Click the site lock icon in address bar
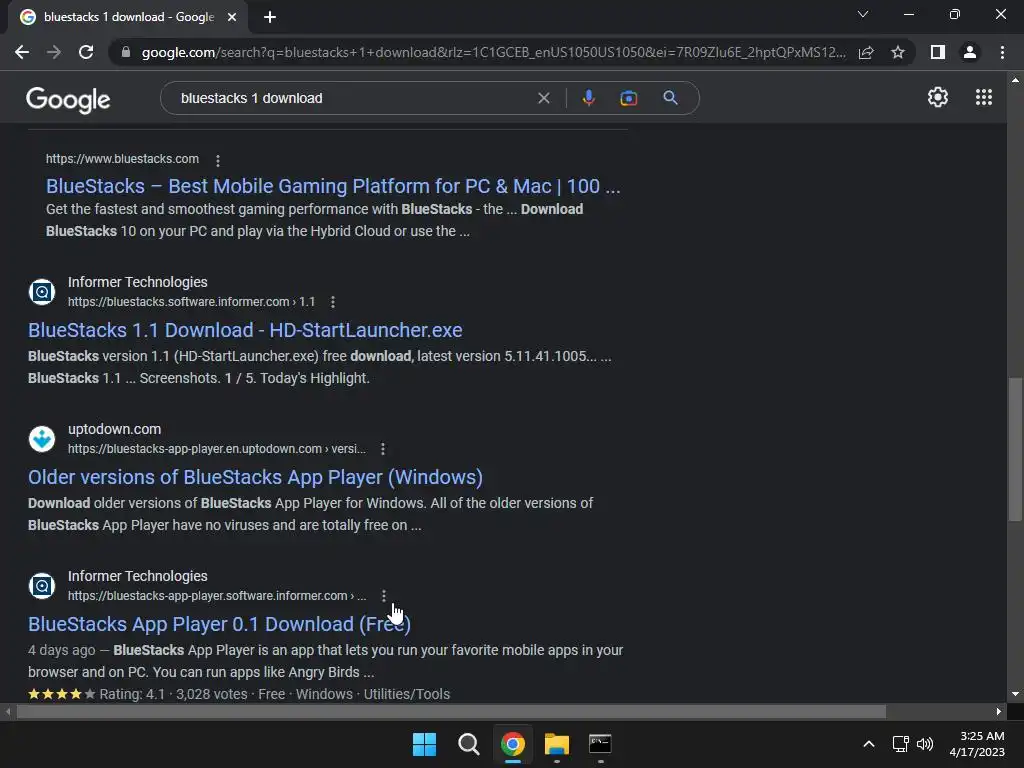This screenshot has height=768, width=1024. coord(126,52)
